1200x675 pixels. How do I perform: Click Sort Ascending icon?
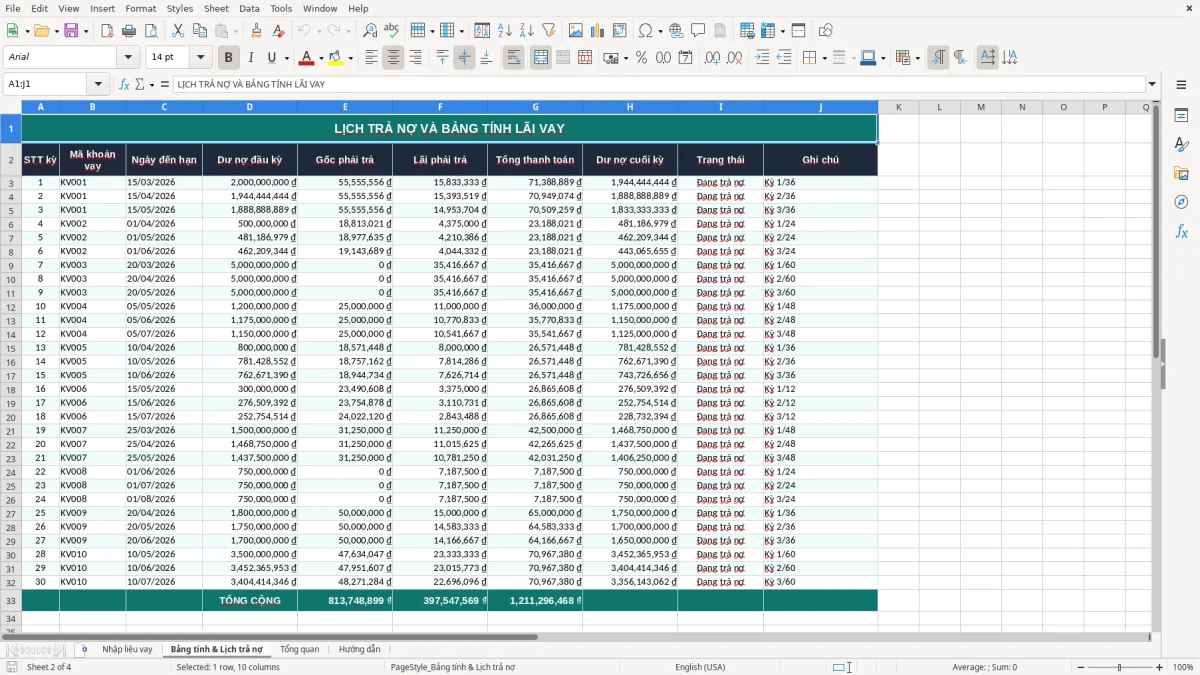point(505,31)
